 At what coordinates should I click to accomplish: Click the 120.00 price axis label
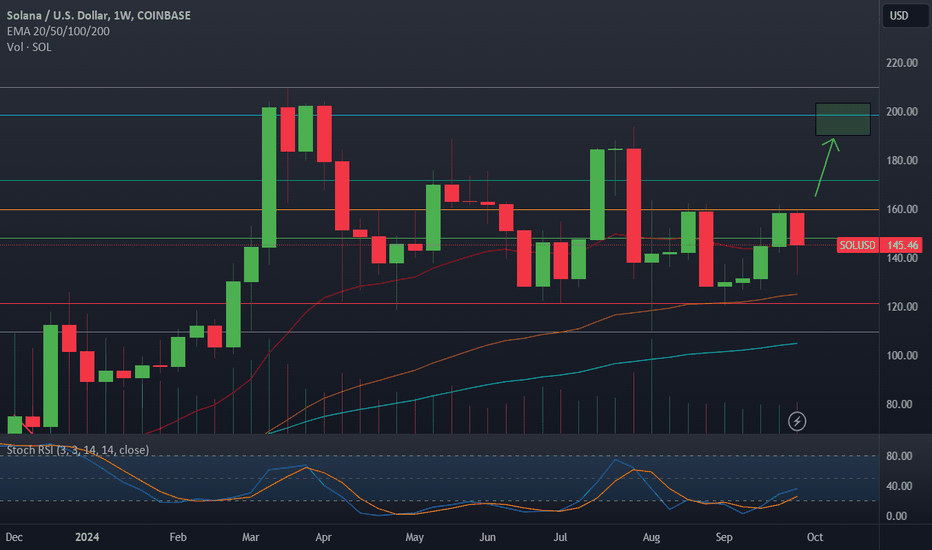[901, 307]
